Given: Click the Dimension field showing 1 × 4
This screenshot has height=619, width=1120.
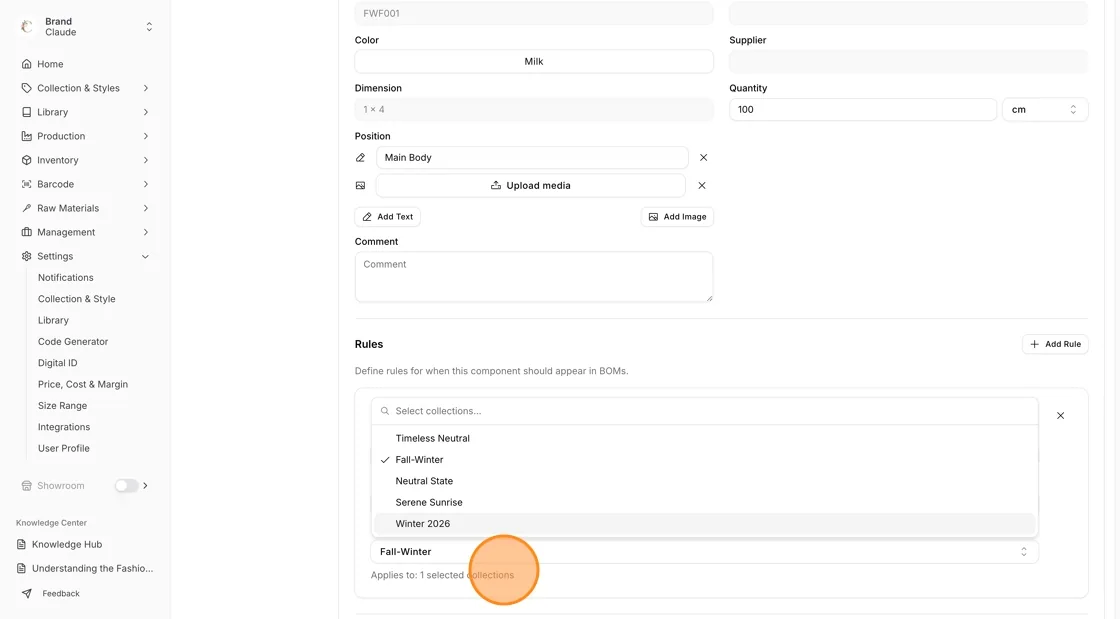Looking at the screenshot, I should click(x=534, y=109).
